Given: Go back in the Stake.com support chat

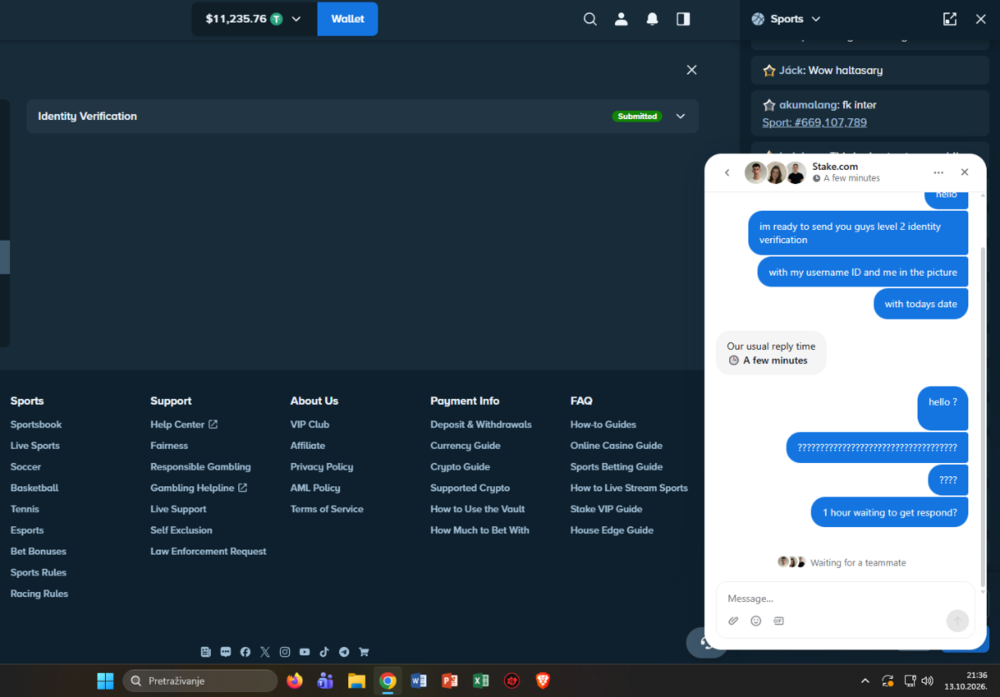Looking at the screenshot, I should pos(727,172).
